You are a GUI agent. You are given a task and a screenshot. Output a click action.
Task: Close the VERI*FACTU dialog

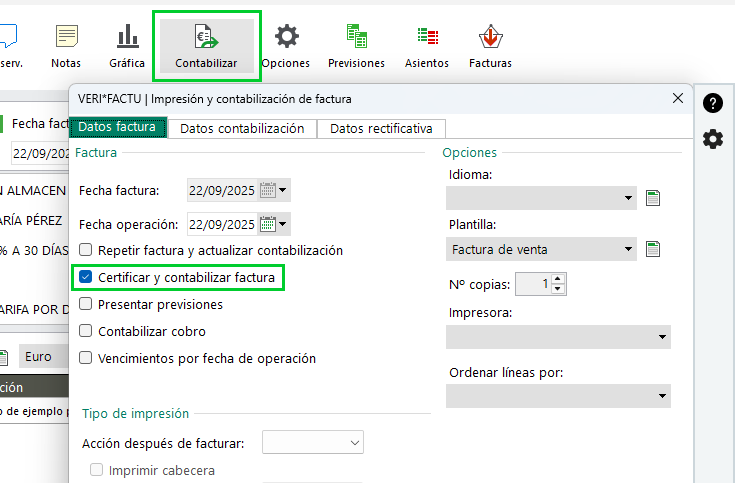coord(678,98)
